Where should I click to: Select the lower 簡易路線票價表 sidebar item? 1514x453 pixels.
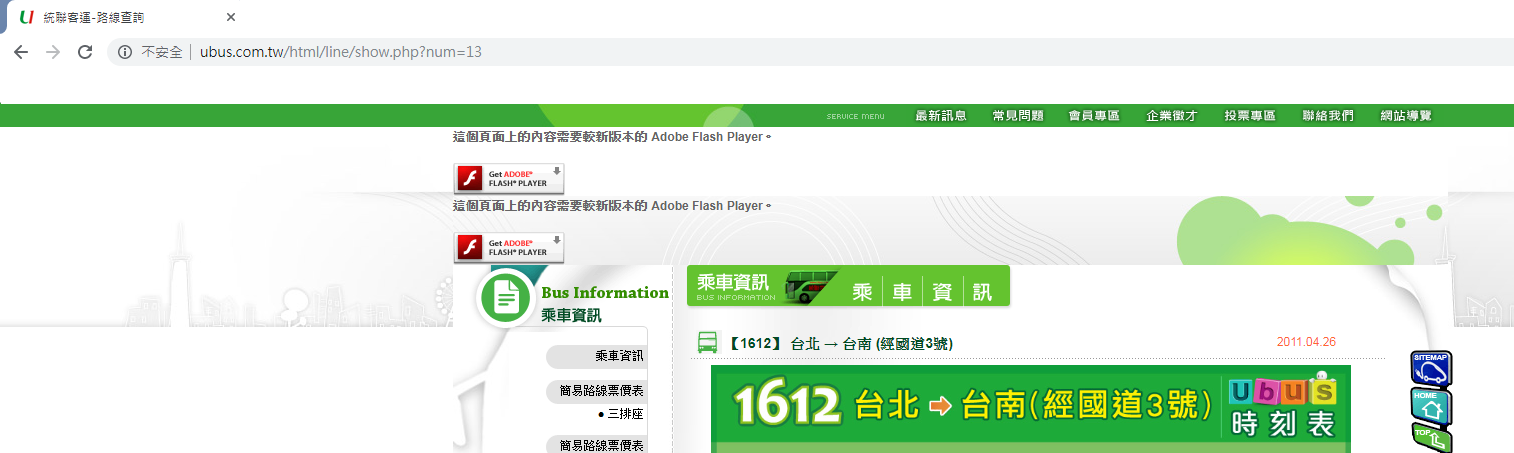597,445
